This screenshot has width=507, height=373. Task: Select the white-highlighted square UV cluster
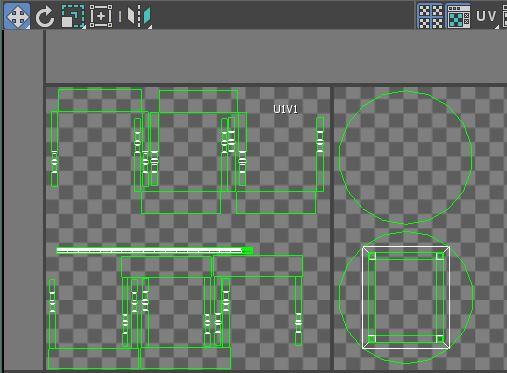406,298
